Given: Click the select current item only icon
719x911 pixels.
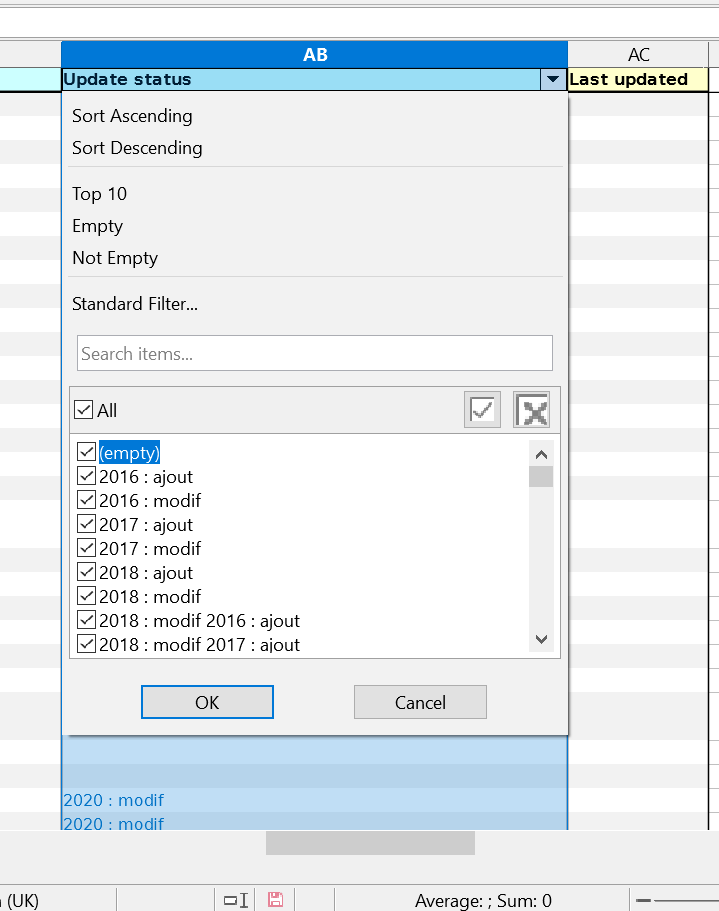Looking at the screenshot, I should 482,410.
